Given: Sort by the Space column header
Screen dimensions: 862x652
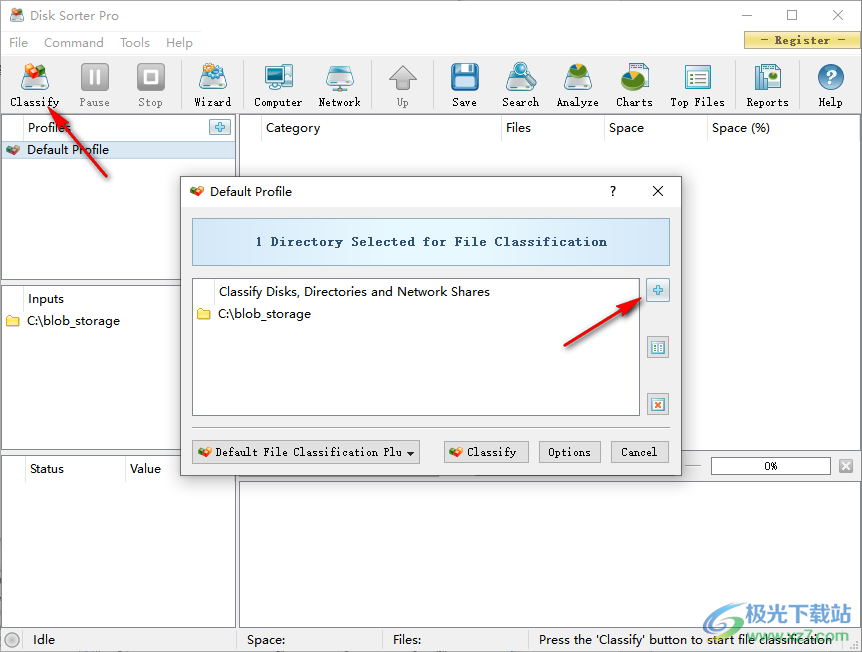Looking at the screenshot, I should point(655,128).
